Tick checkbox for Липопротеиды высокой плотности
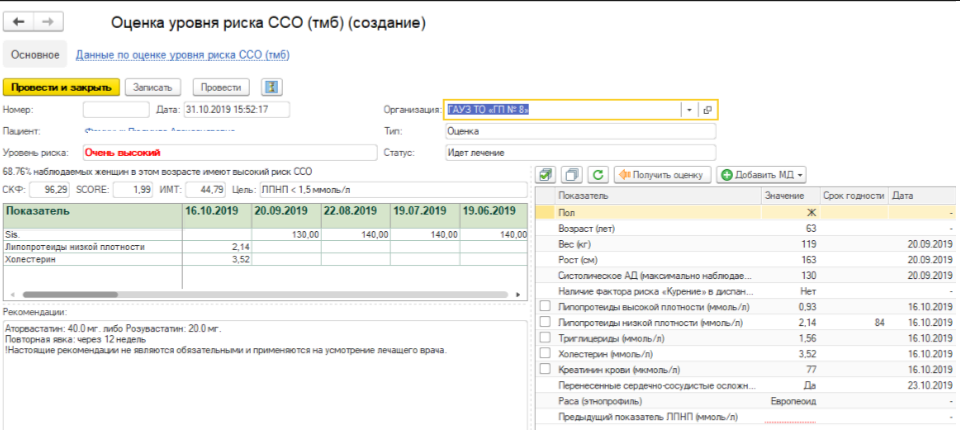 click(x=545, y=305)
